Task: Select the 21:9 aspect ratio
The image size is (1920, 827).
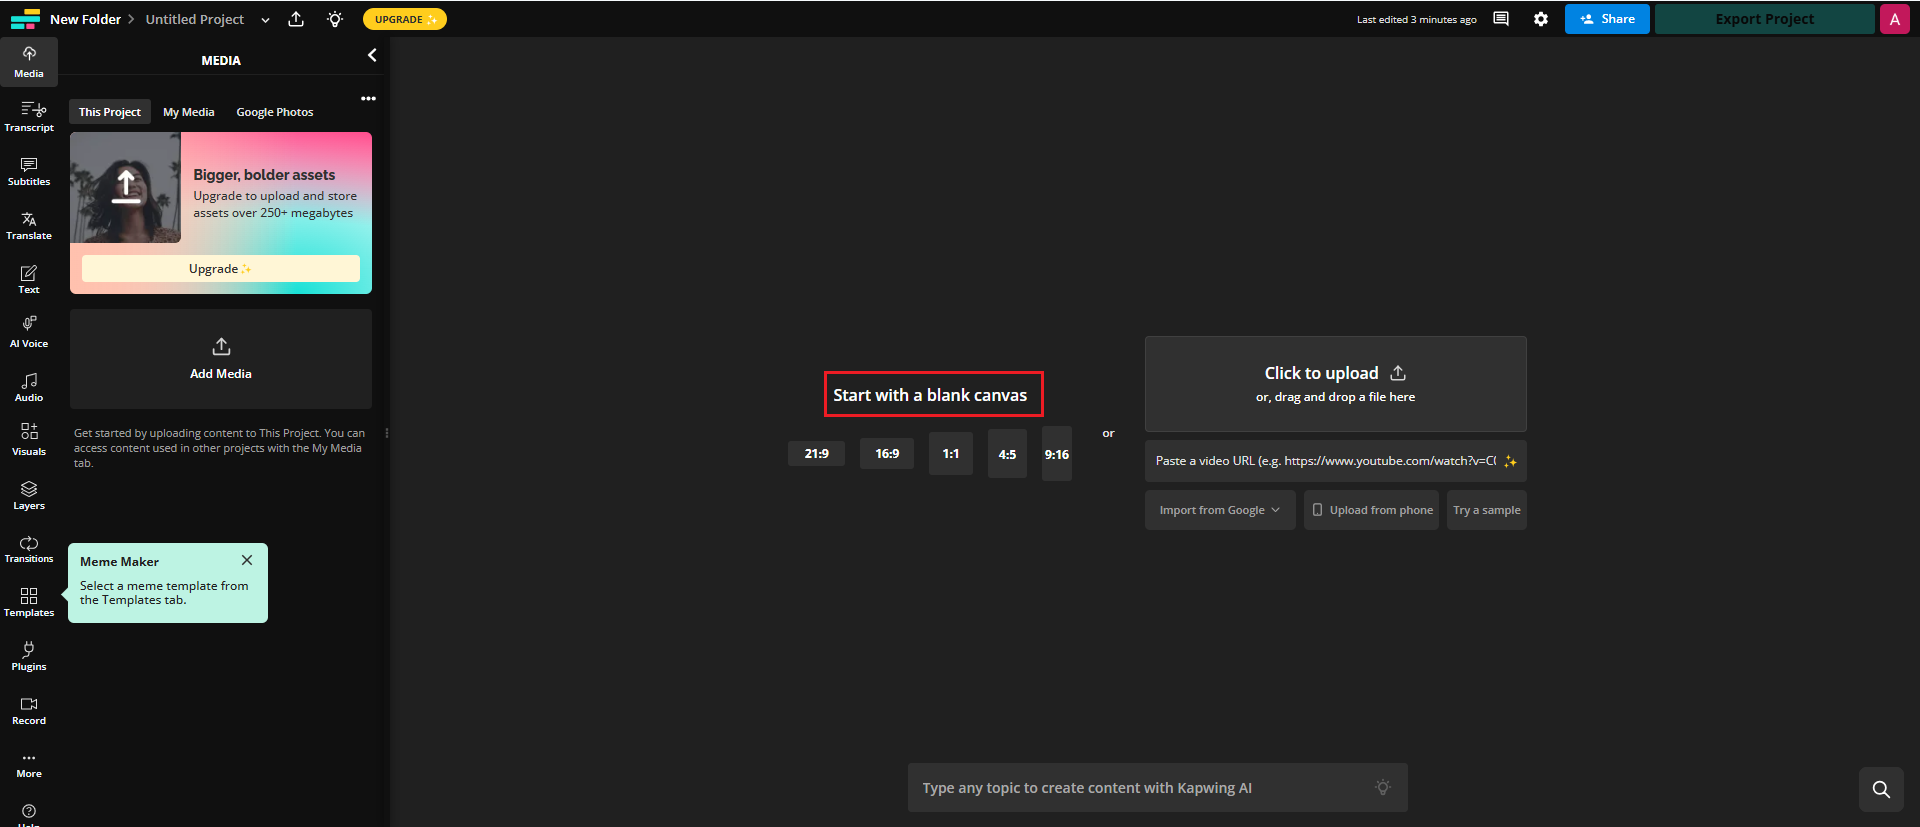Action: click(x=816, y=454)
